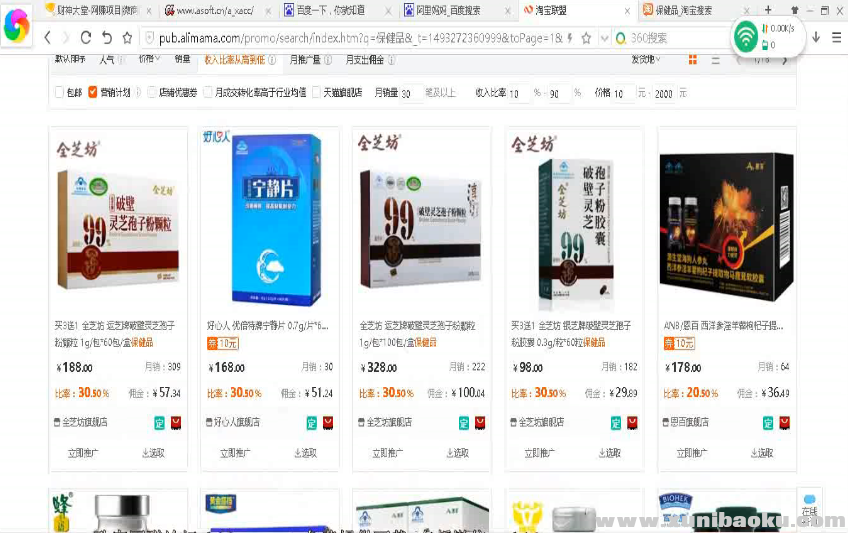This screenshot has height=533, width=848.
Task: Open the browser downloads icon
Action: tap(816, 37)
